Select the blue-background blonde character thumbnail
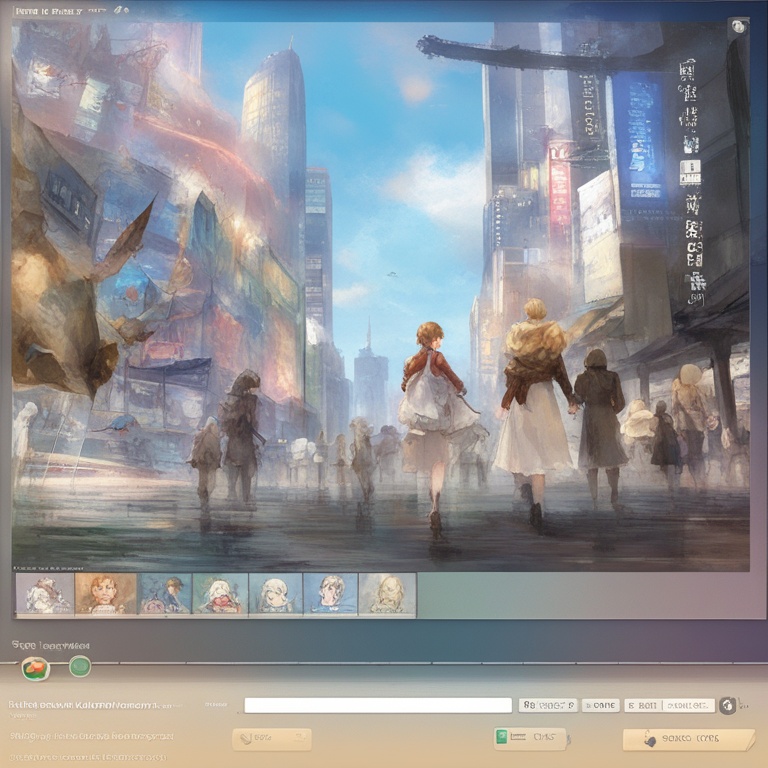 (x=330, y=594)
